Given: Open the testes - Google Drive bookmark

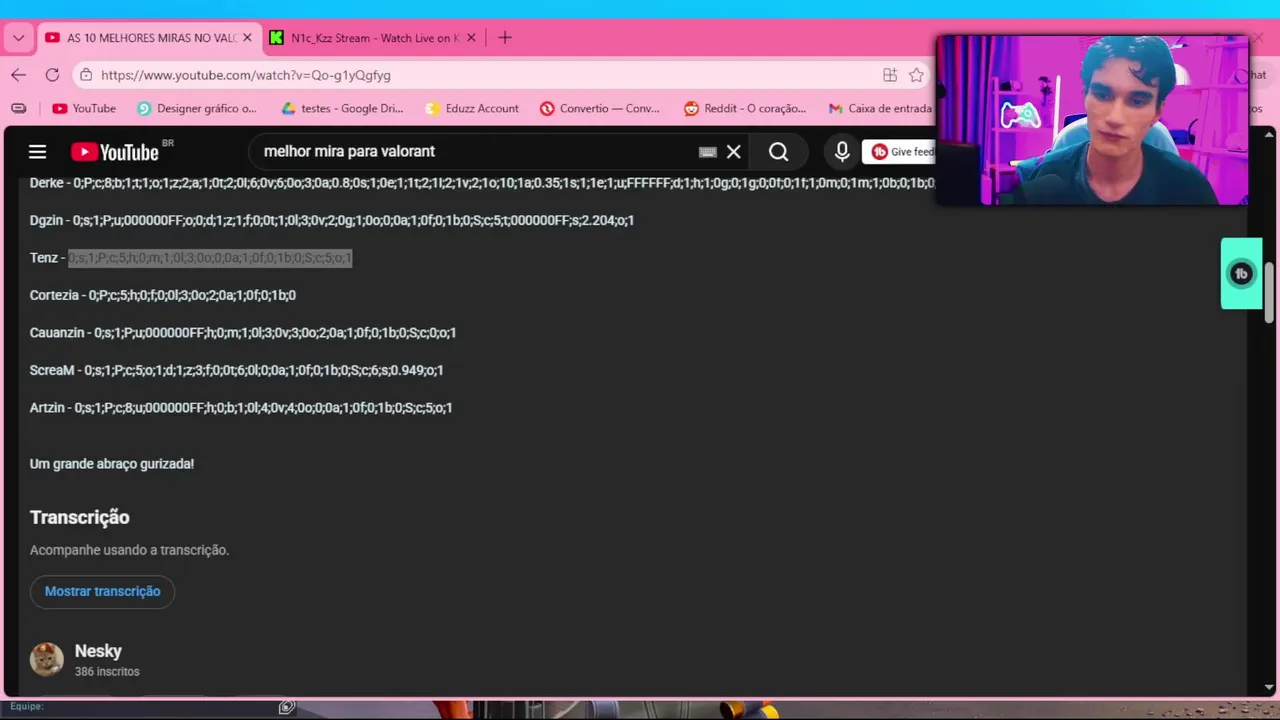Looking at the screenshot, I should (x=342, y=108).
